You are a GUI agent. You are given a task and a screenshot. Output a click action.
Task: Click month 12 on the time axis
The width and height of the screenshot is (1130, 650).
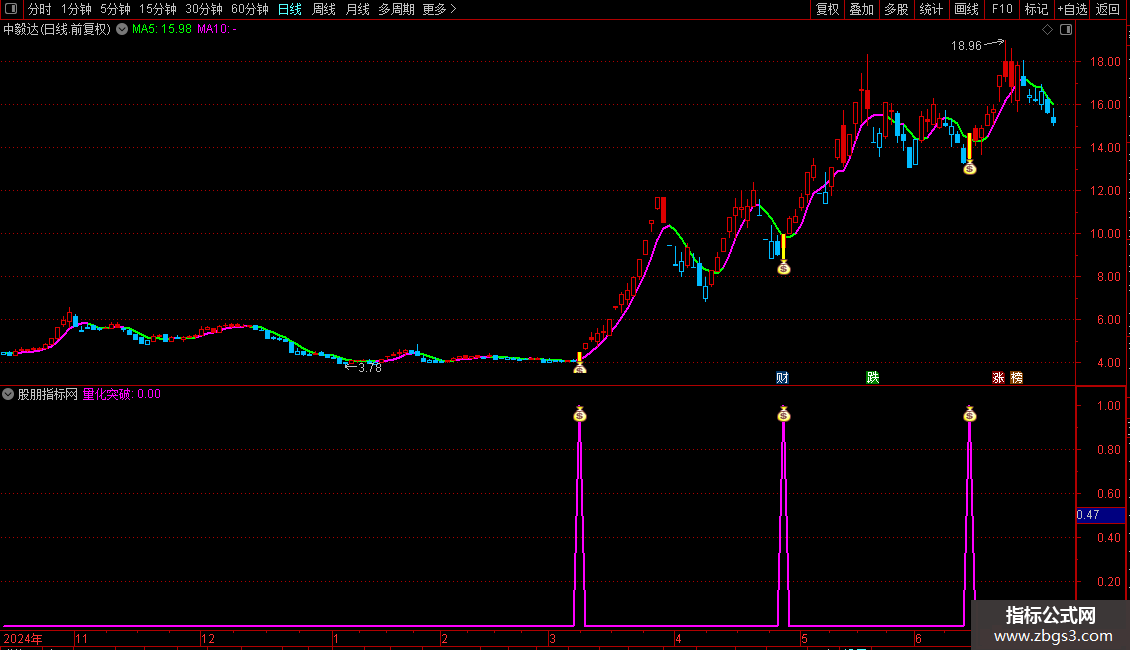tap(208, 638)
